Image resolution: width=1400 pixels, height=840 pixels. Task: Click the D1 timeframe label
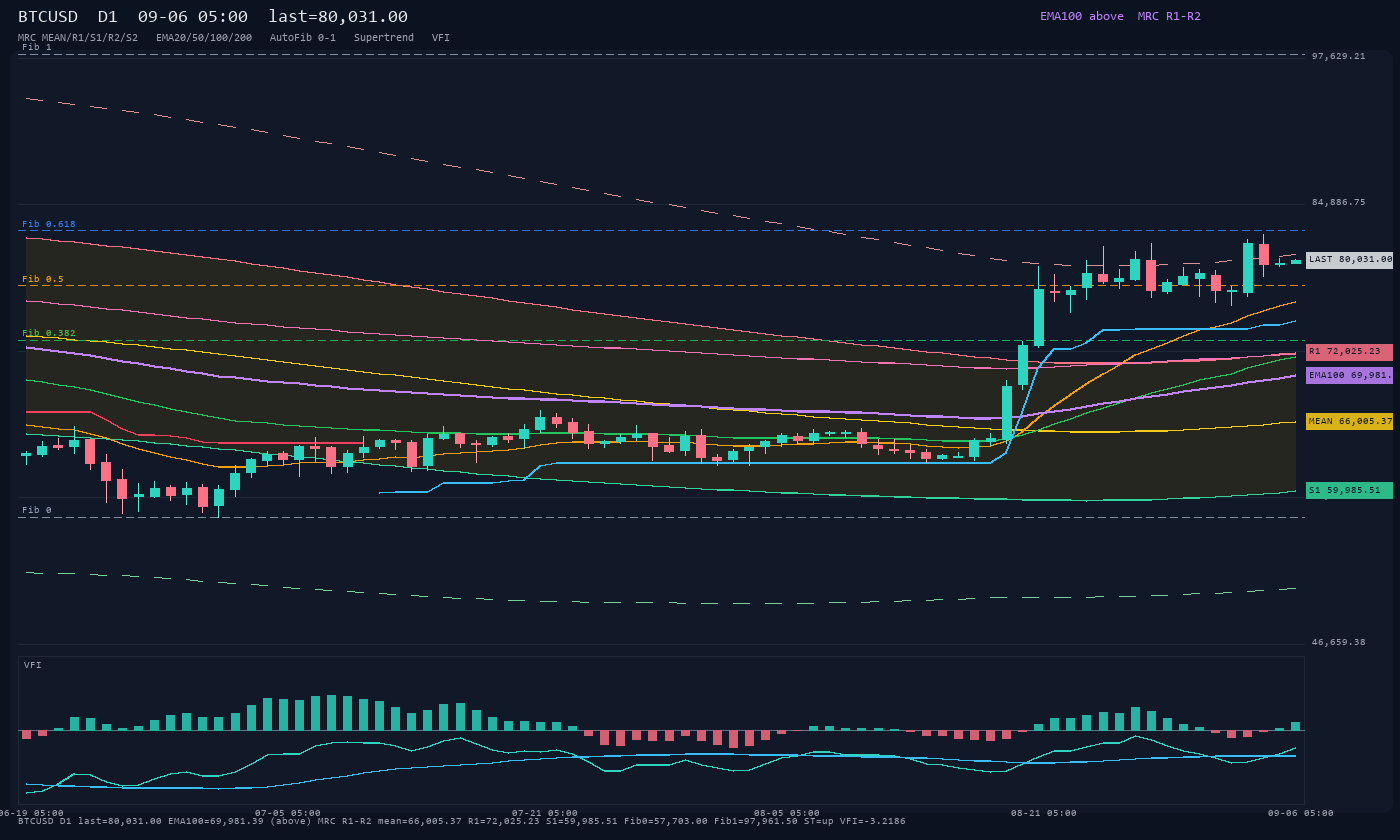pos(108,16)
